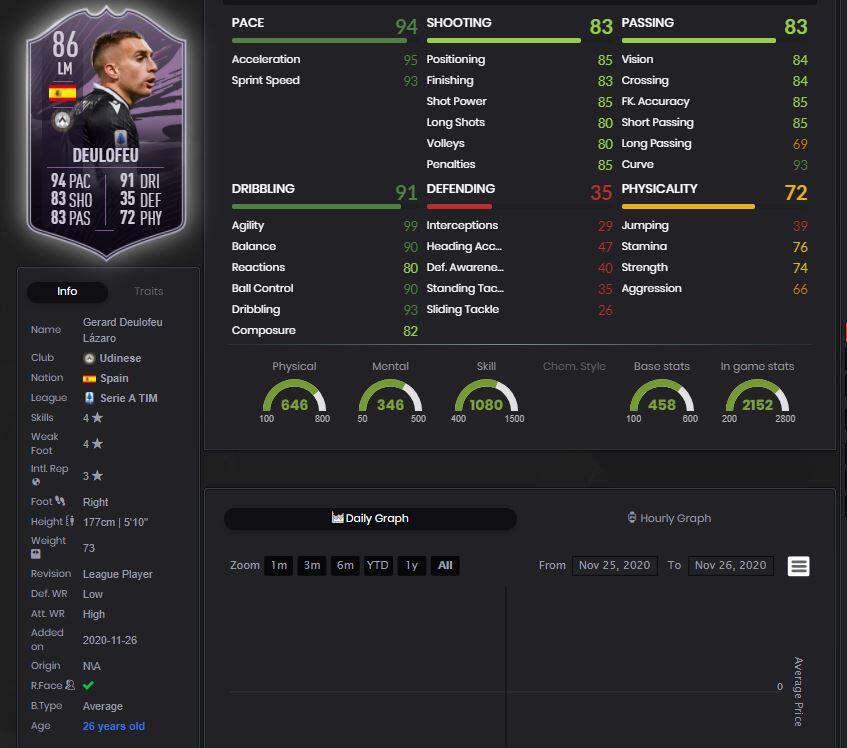Open the chart hamburger menu icon
Image resolution: width=847 pixels, height=748 pixels.
(x=798, y=566)
